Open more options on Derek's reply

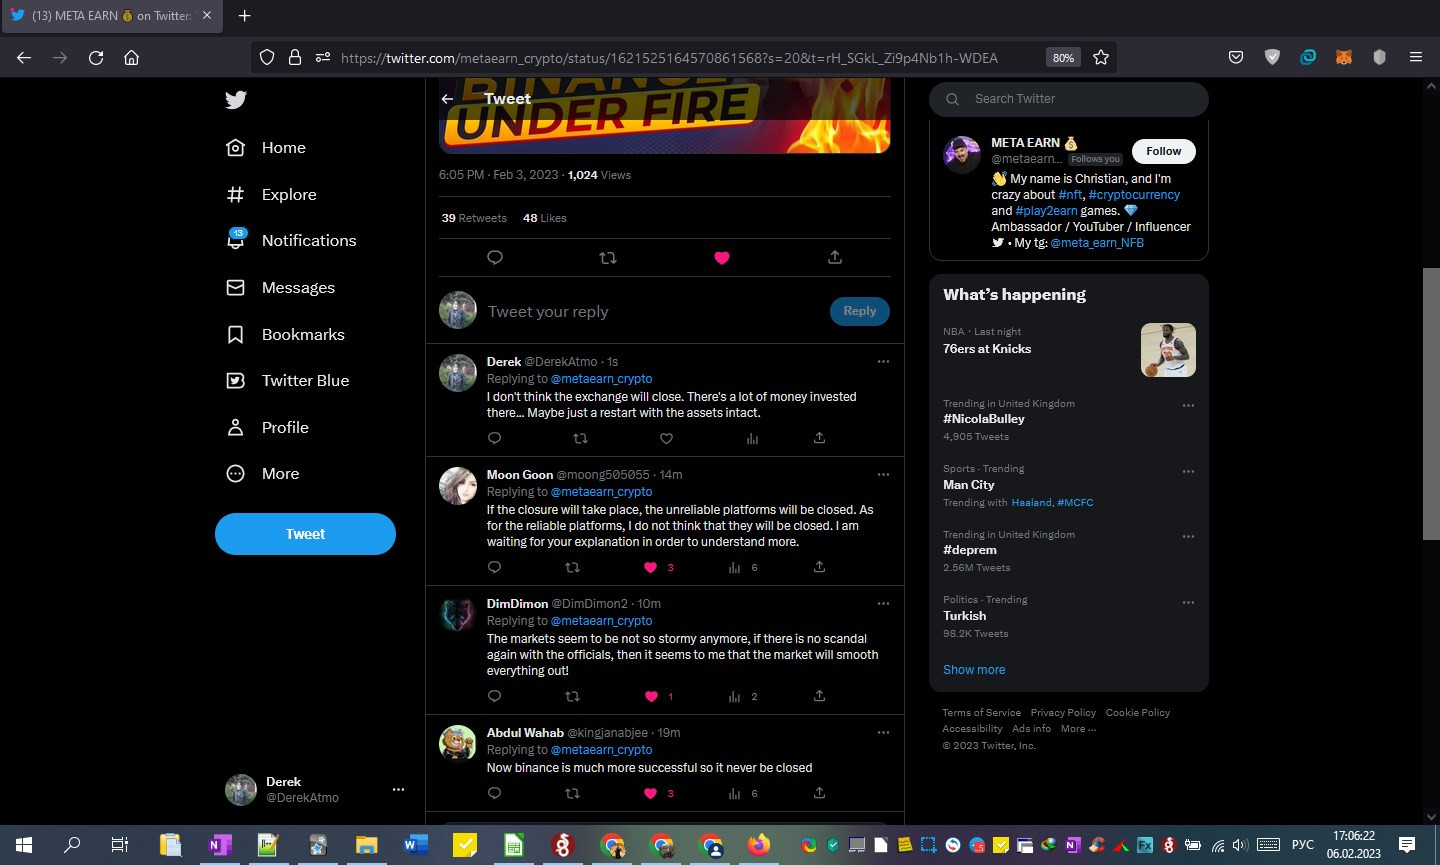click(x=883, y=362)
